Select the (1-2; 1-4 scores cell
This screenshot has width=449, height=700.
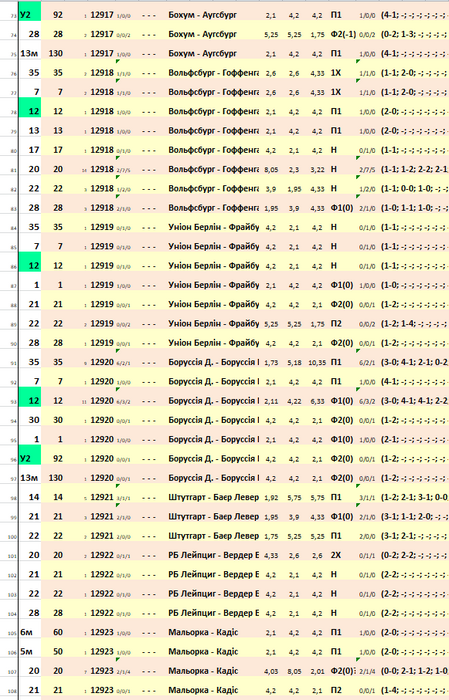point(415,324)
